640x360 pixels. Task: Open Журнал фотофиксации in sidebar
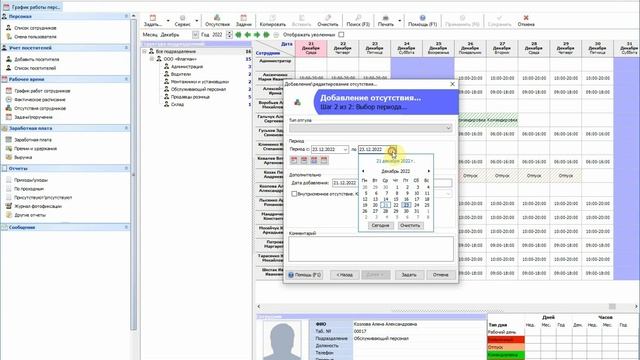tap(33, 206)
